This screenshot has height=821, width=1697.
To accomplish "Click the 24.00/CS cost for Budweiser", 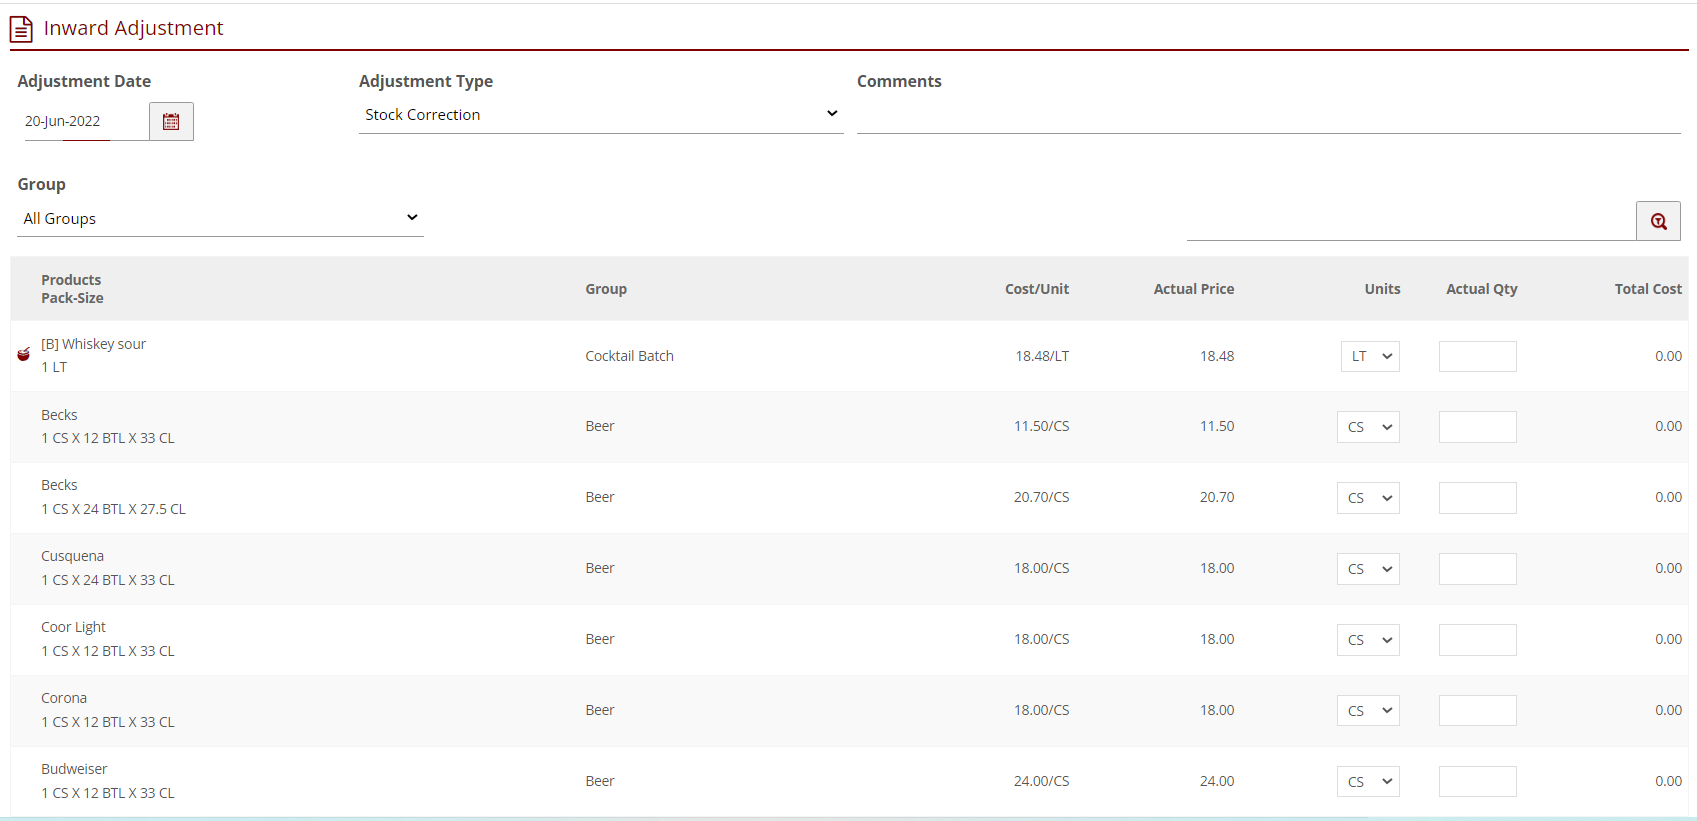I will point(1041,781).
